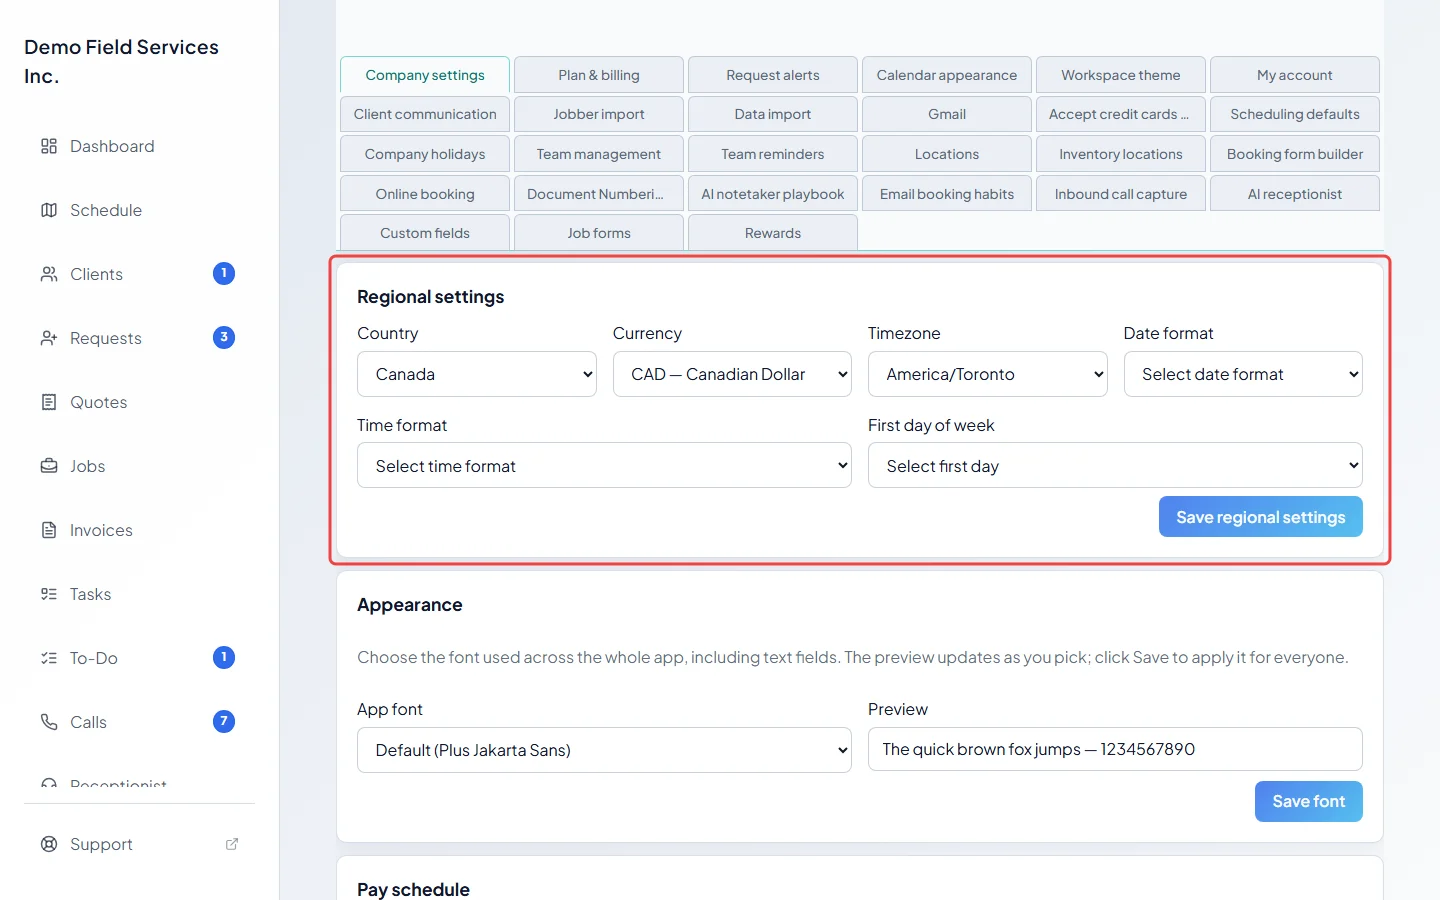1440x900 pixels.
Task: Click the Tasks list icon
Action: point(49,594)
